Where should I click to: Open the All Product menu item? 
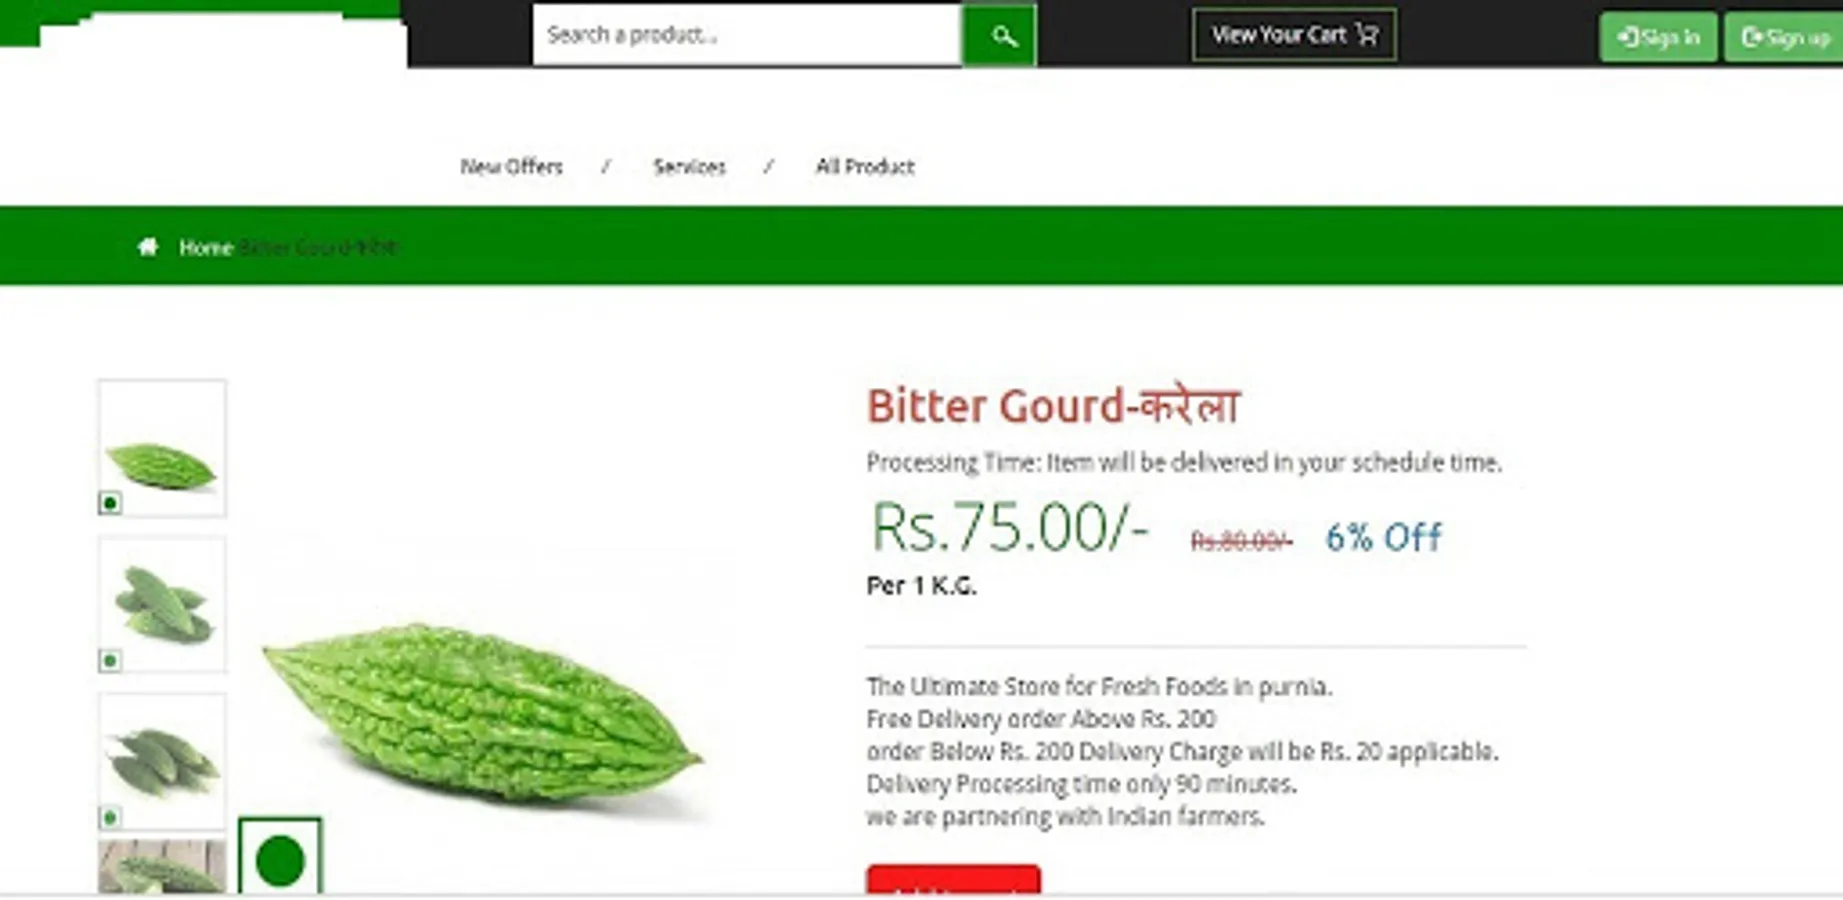click(865, 167)
